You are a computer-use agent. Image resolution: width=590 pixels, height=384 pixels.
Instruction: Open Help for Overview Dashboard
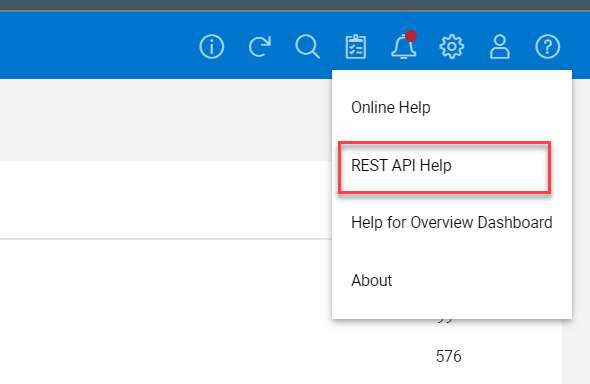point(452,223)
